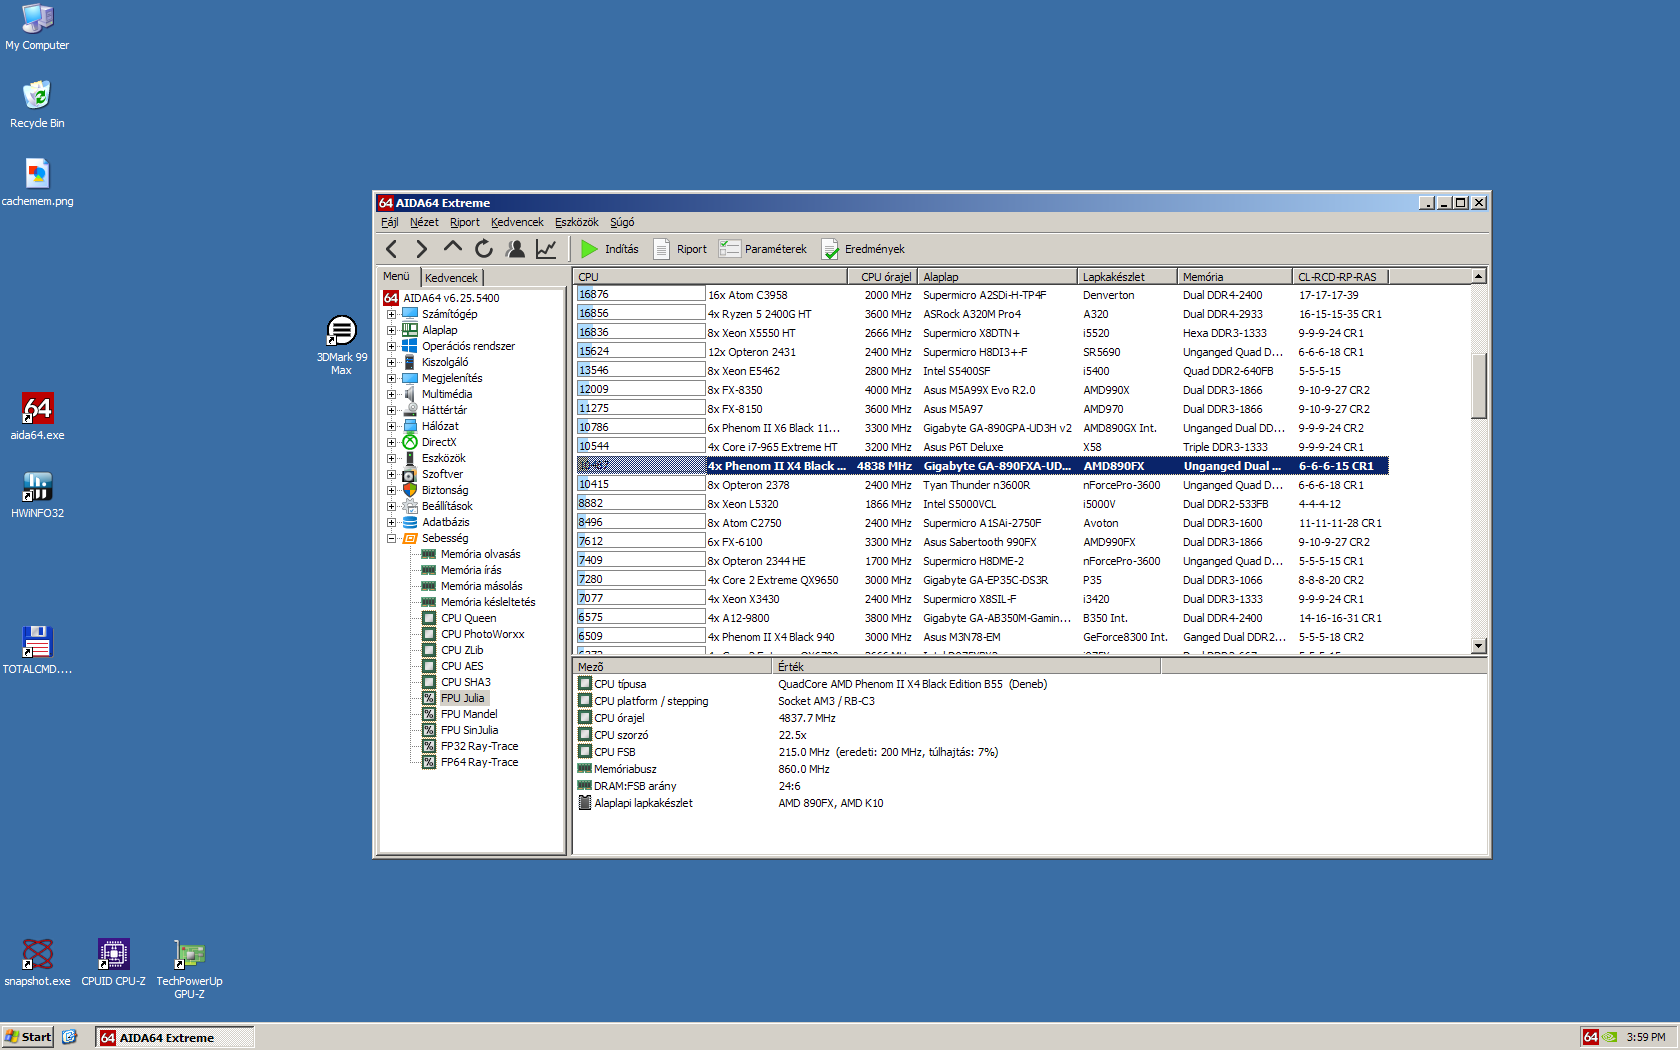Open Paraméterek from the toolbar
The image size is (1680, 1050).
pos(763,249)
